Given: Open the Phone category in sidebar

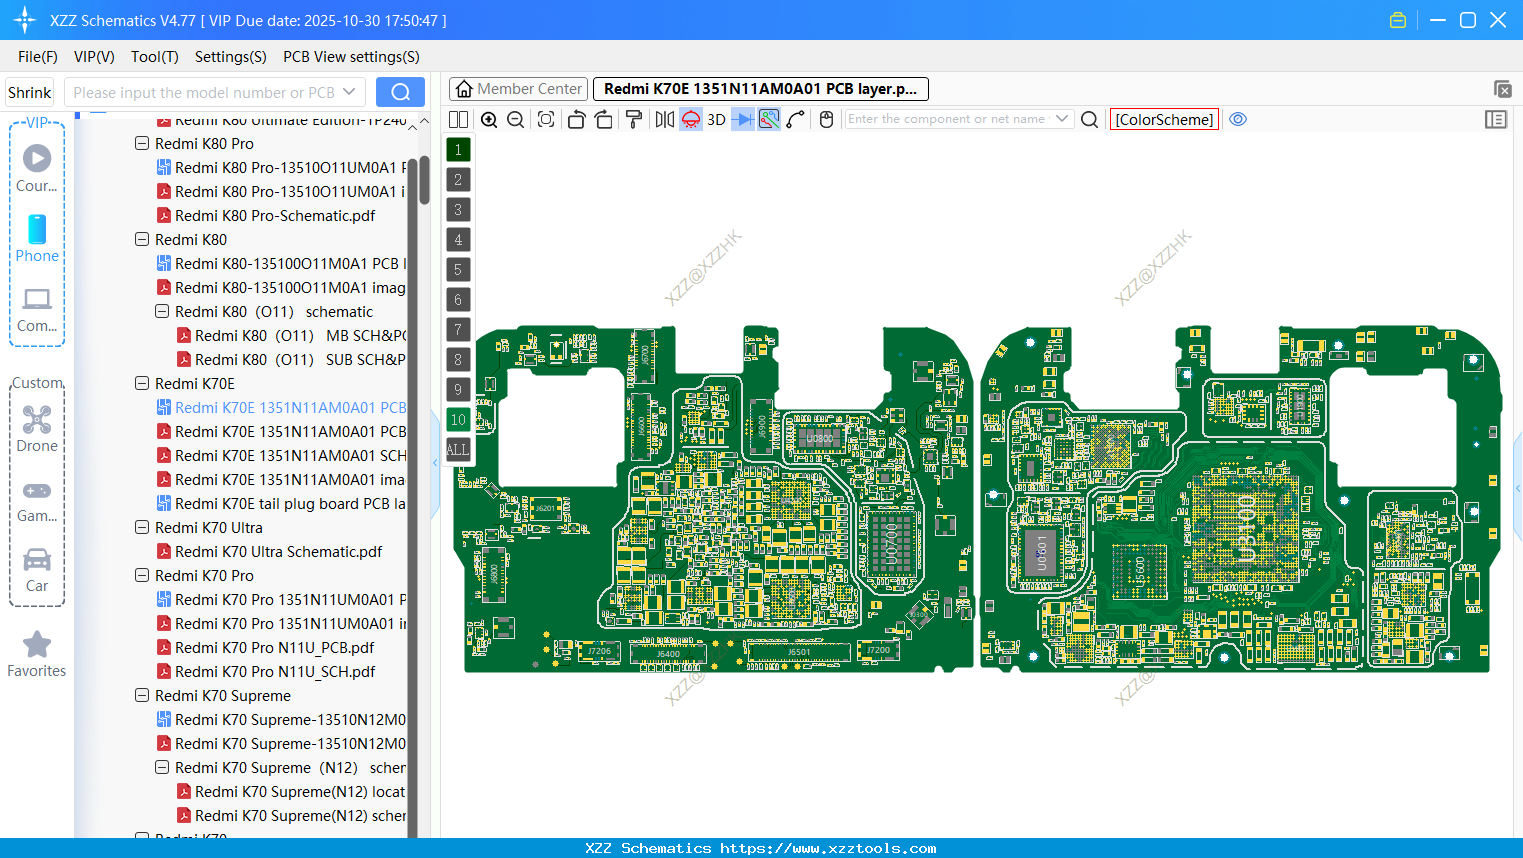Looking at the screenshot, I should point(37,238).
